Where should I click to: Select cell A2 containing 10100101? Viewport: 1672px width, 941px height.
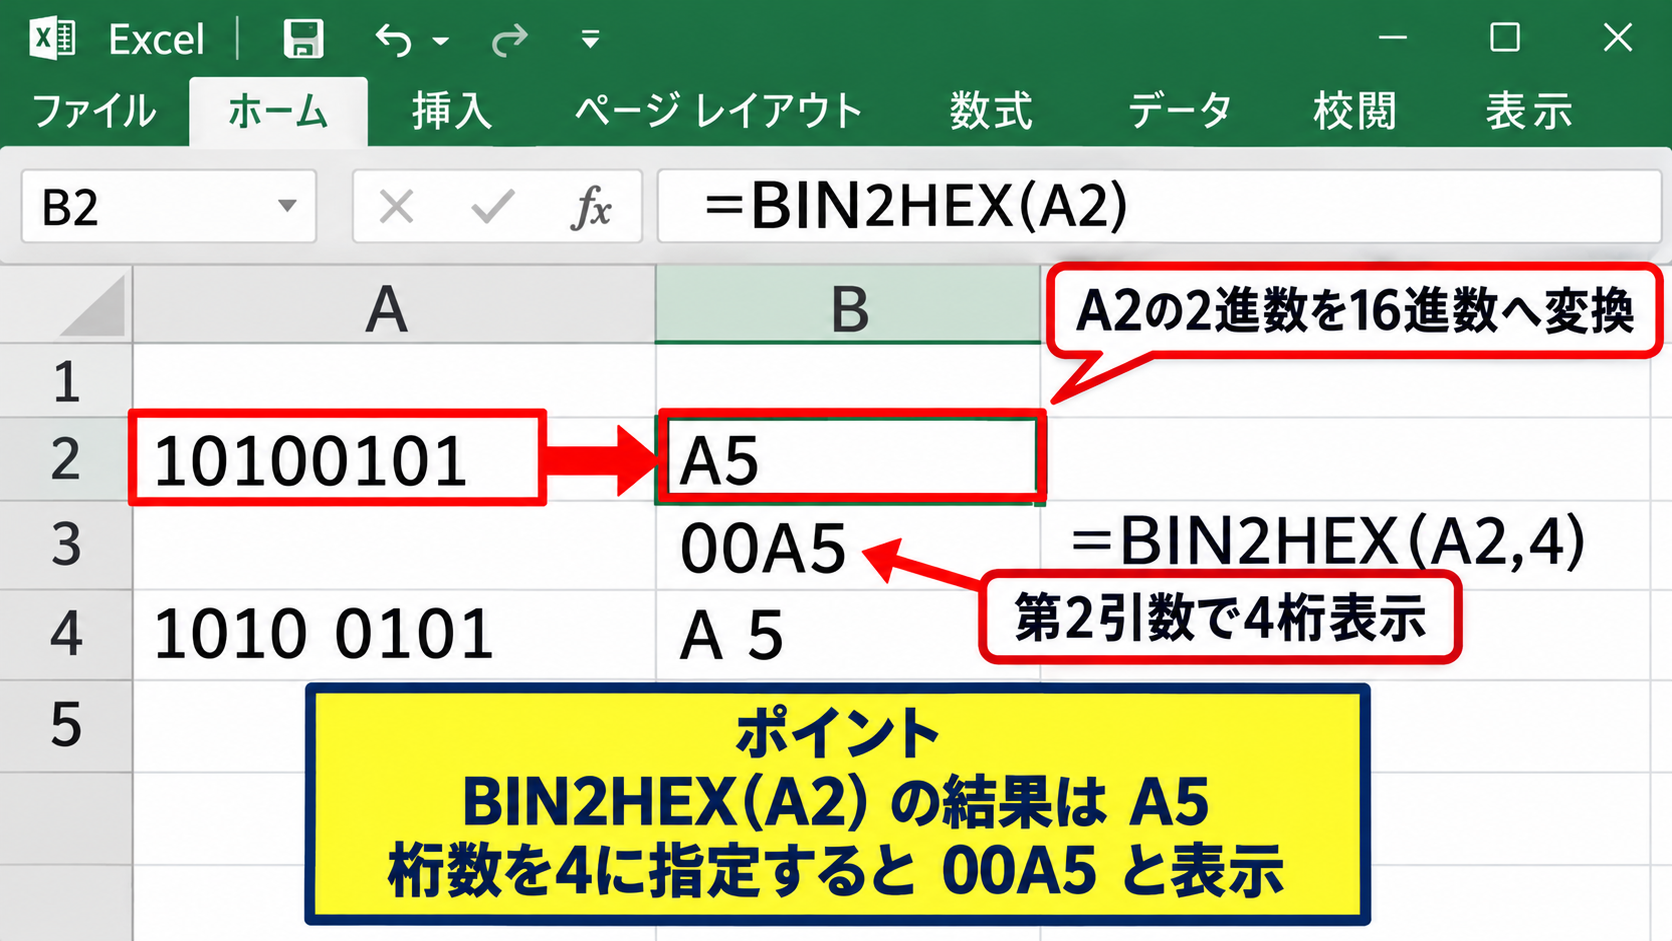pyautogui.click(x=394, y=459)
